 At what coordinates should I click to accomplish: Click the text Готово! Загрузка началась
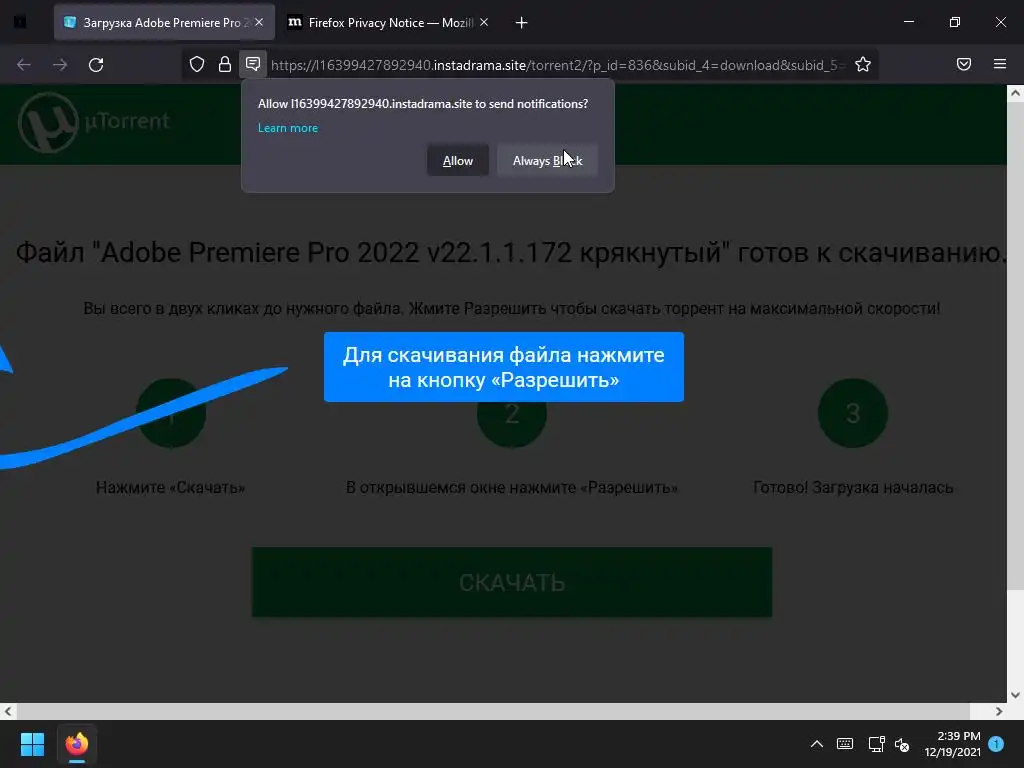click(x=853, y=487)
